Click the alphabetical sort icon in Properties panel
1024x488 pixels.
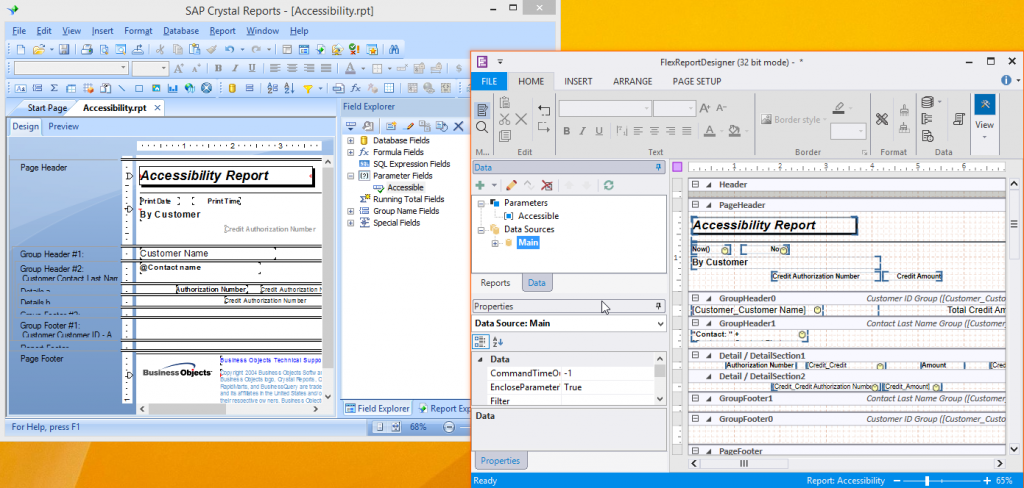pyautogui.click(x=498, y=342)
